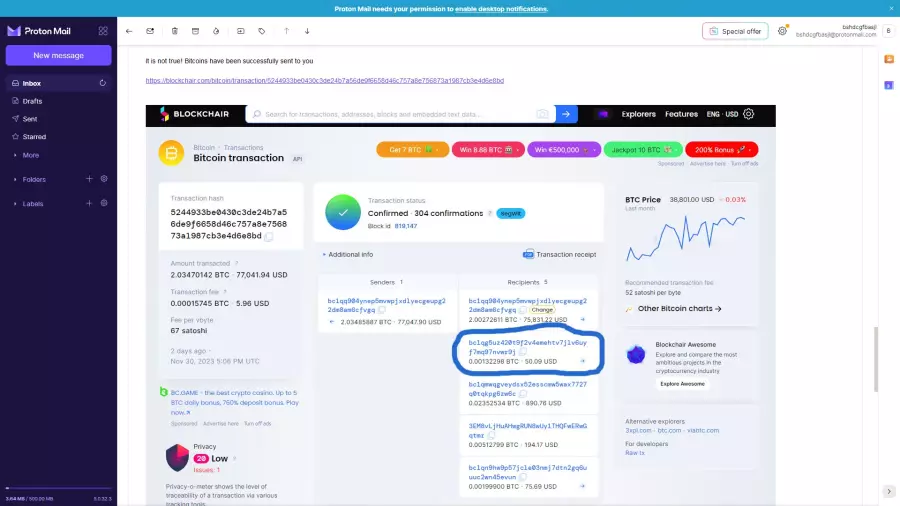Go to the next message with the down arrow

(x=307, y=31)
